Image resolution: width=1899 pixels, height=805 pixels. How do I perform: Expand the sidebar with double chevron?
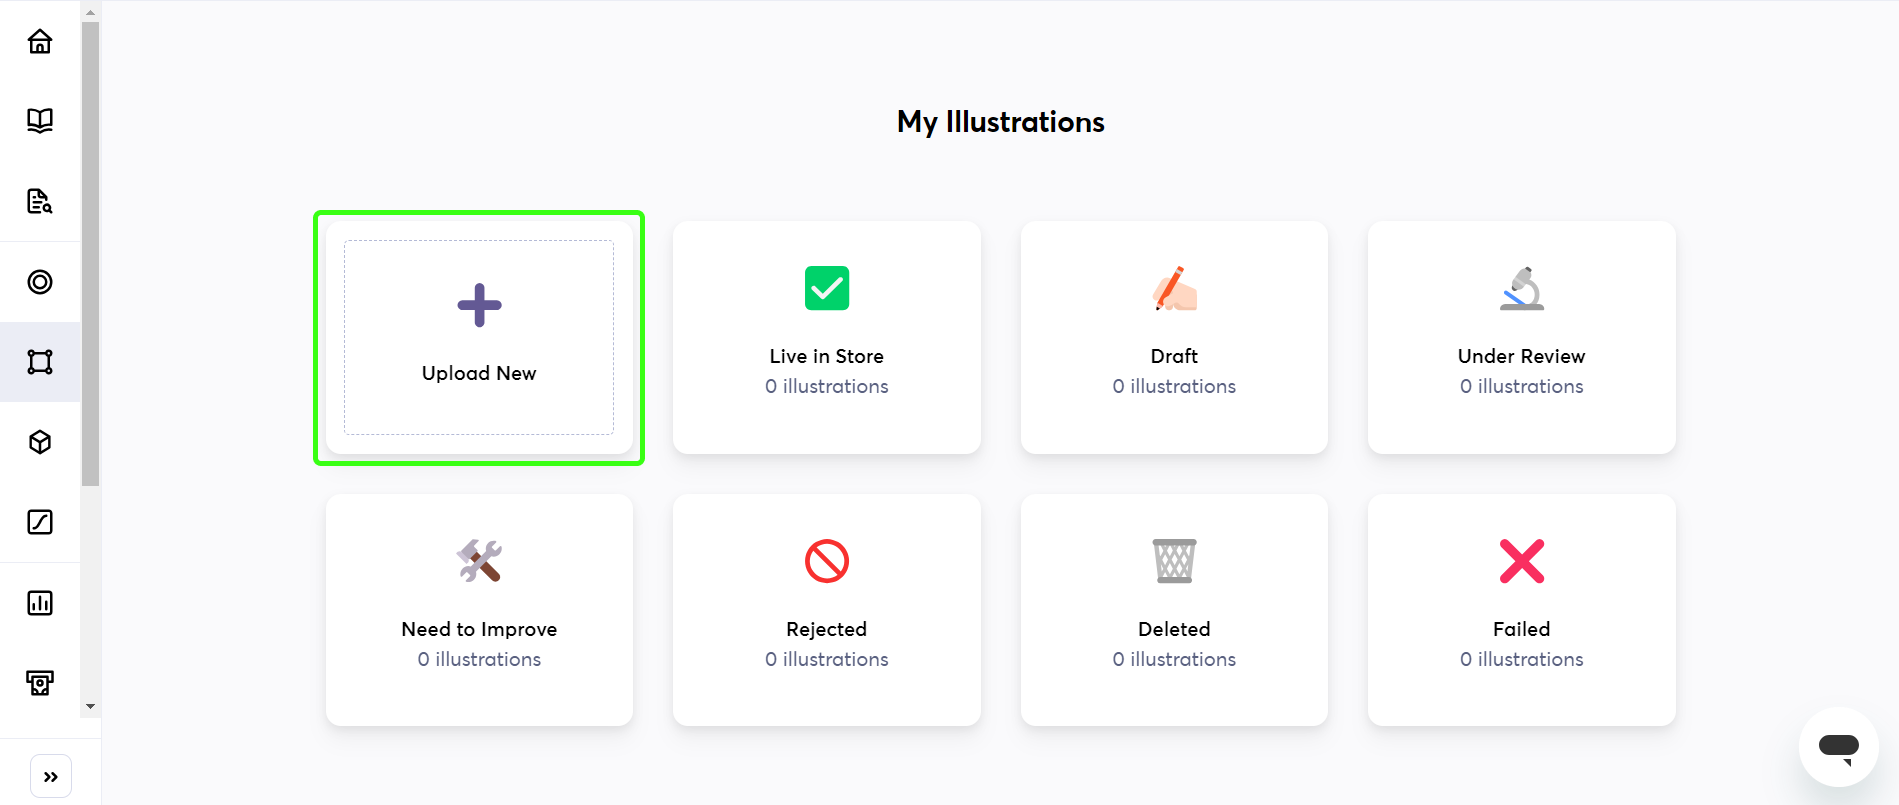click(x=51, y=777)
